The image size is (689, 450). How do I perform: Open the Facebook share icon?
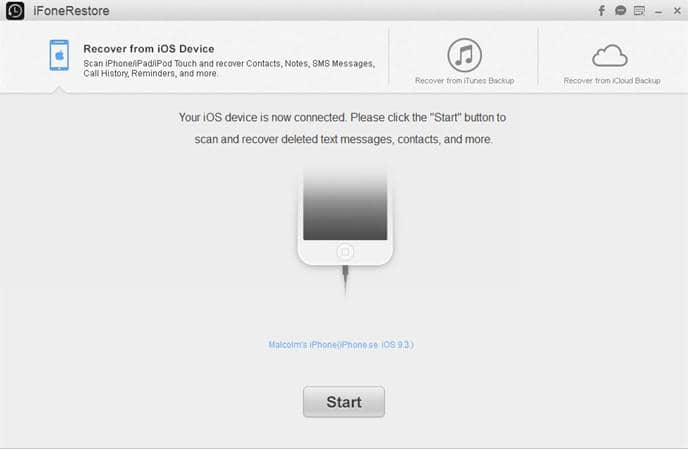tap(602, 11)
